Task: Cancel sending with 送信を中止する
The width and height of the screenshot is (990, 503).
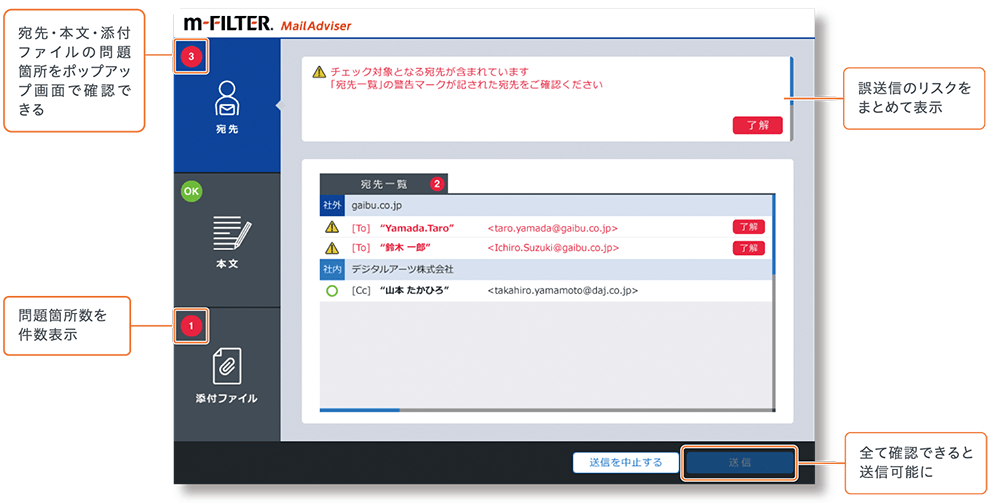Action: click(626, 462)
